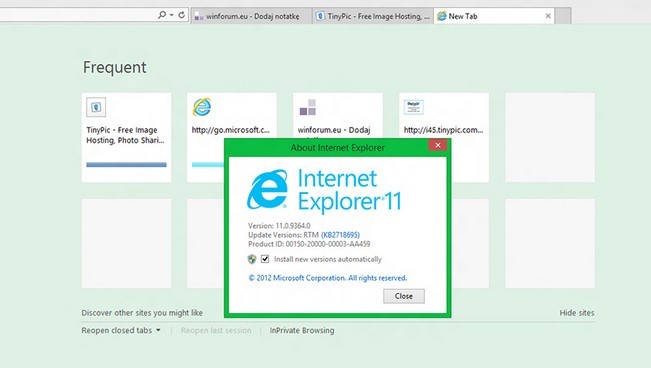Click the Close button in About dialog
Viewport: 651px width, 368px height.
point(404,296)
